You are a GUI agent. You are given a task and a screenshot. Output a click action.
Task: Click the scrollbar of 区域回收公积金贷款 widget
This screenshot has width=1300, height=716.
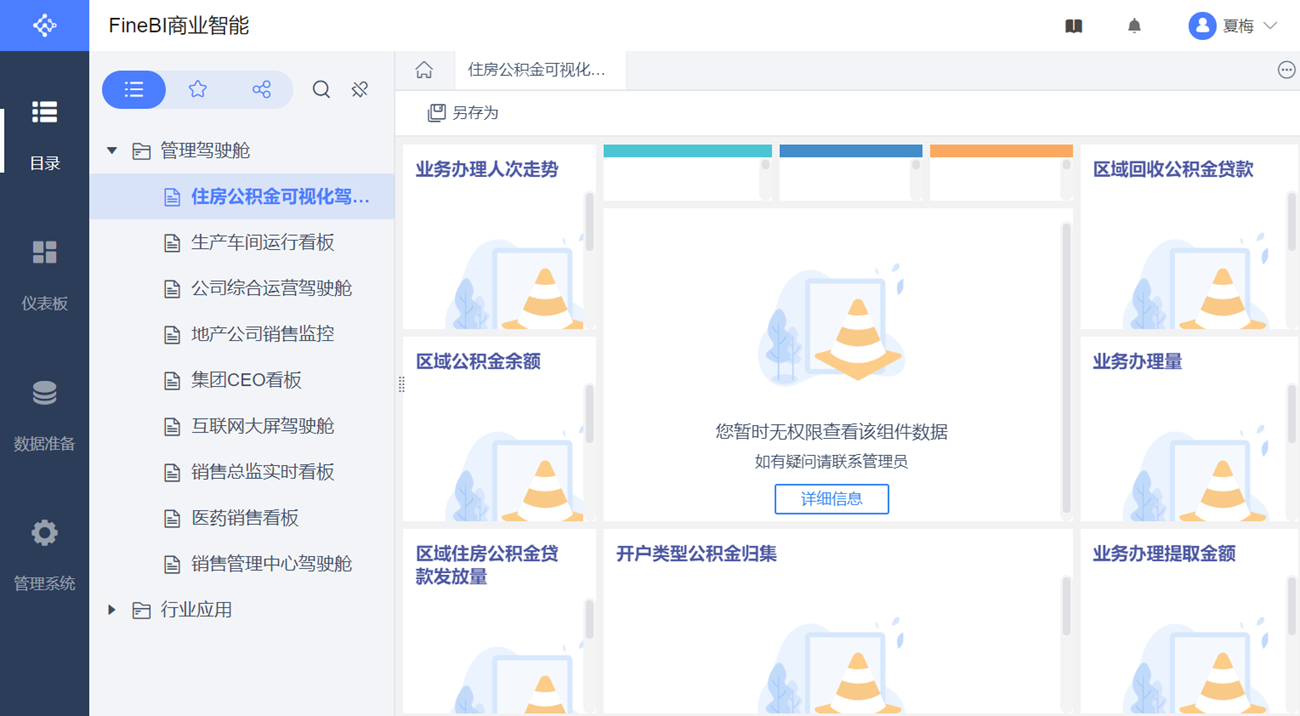point(1292,222)
